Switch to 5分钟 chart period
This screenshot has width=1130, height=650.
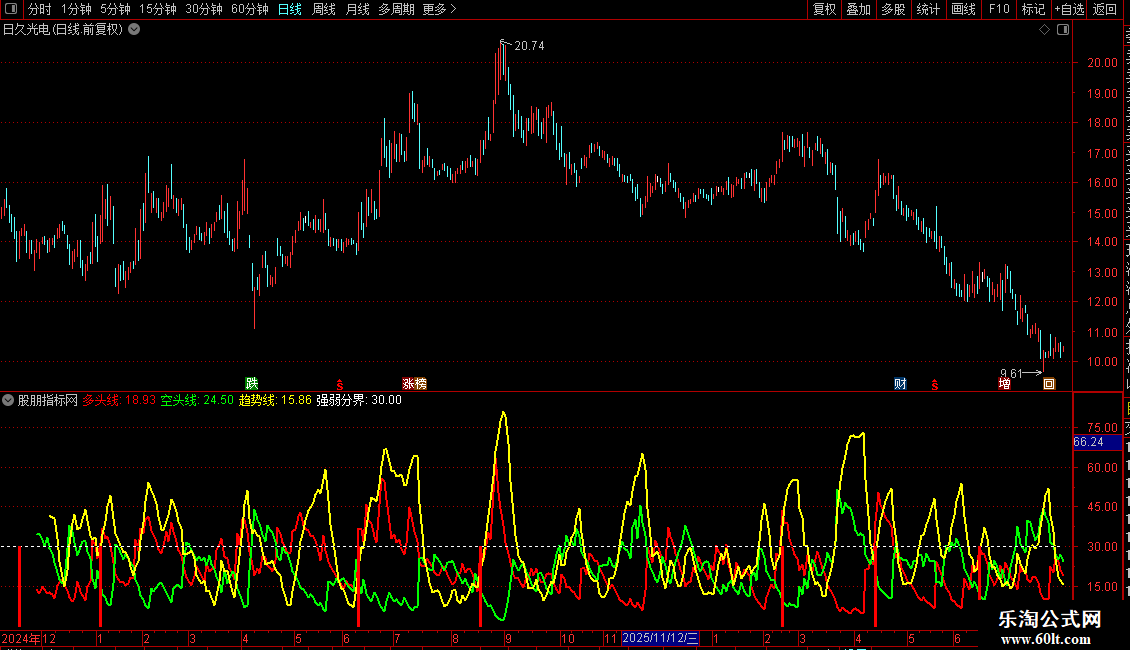pos(115,9)
